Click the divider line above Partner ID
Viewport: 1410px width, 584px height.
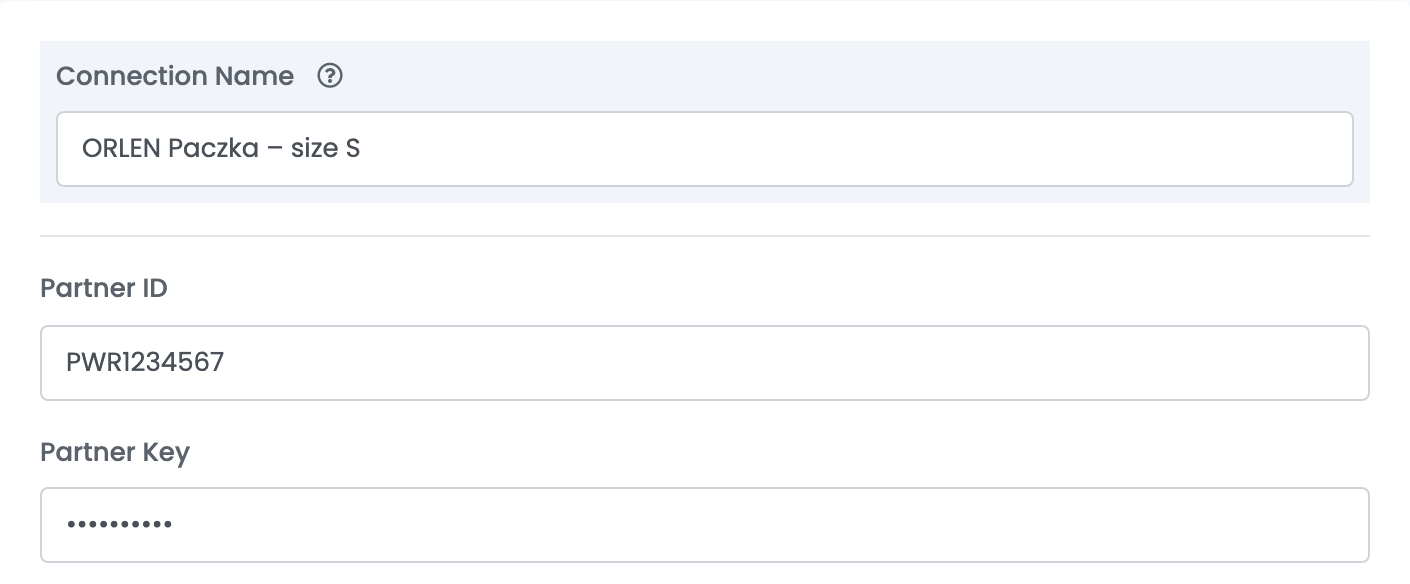click(x=705, y=236)
